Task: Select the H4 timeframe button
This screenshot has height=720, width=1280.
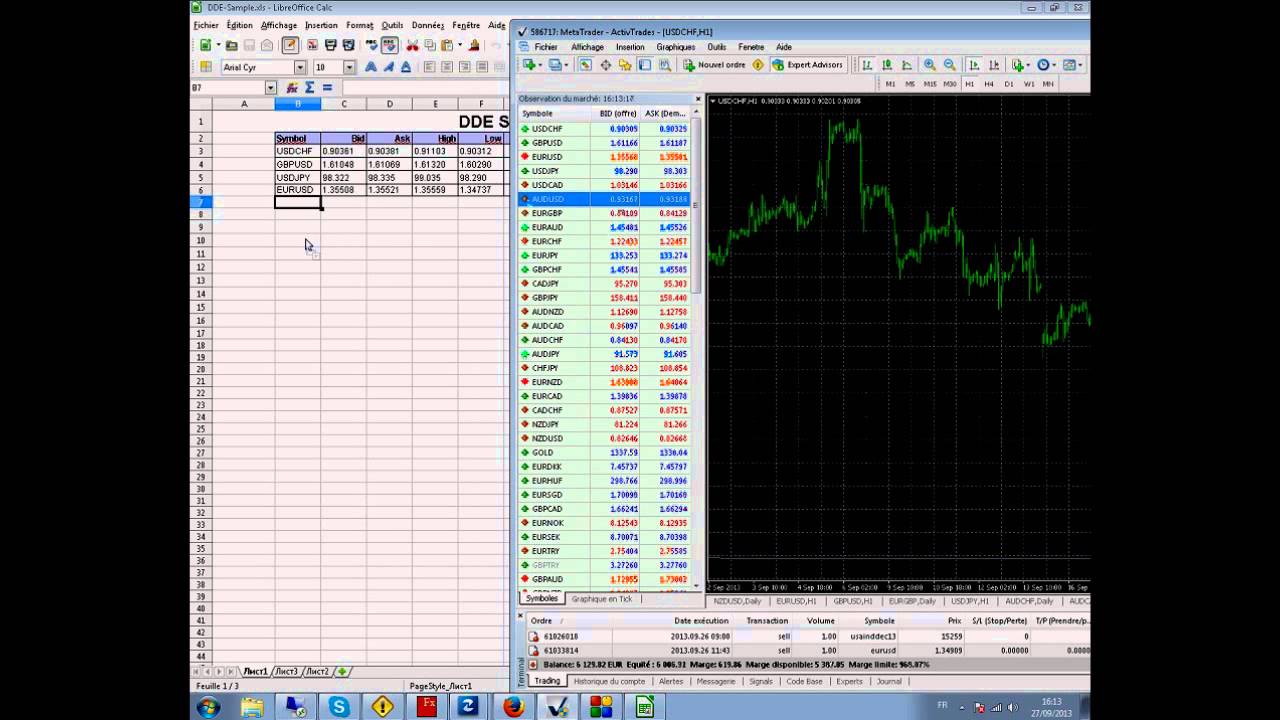Action: click(x=989, y=84)
